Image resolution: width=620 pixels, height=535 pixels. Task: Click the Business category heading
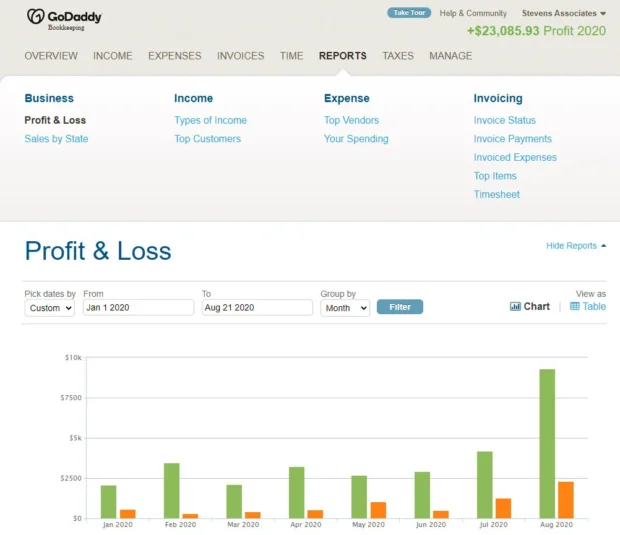point(49,98)
